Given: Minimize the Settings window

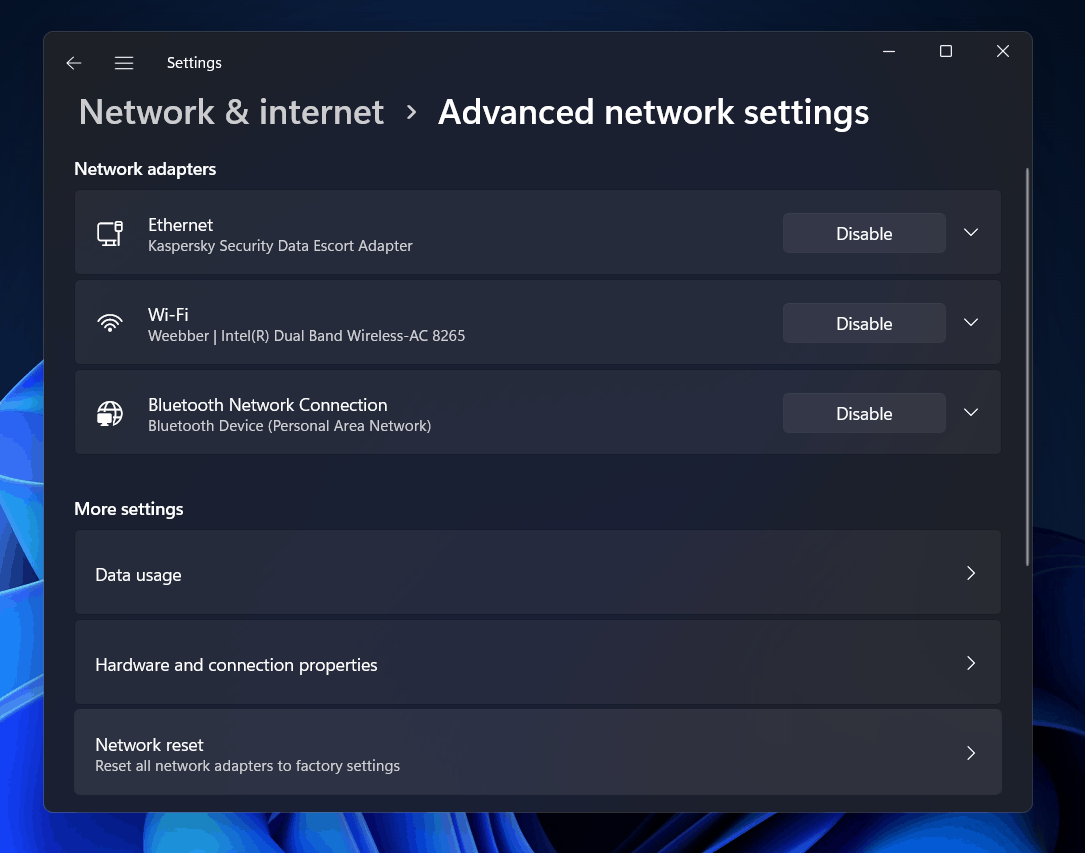Looking at the screenshot, I should (x=889, y=51).
